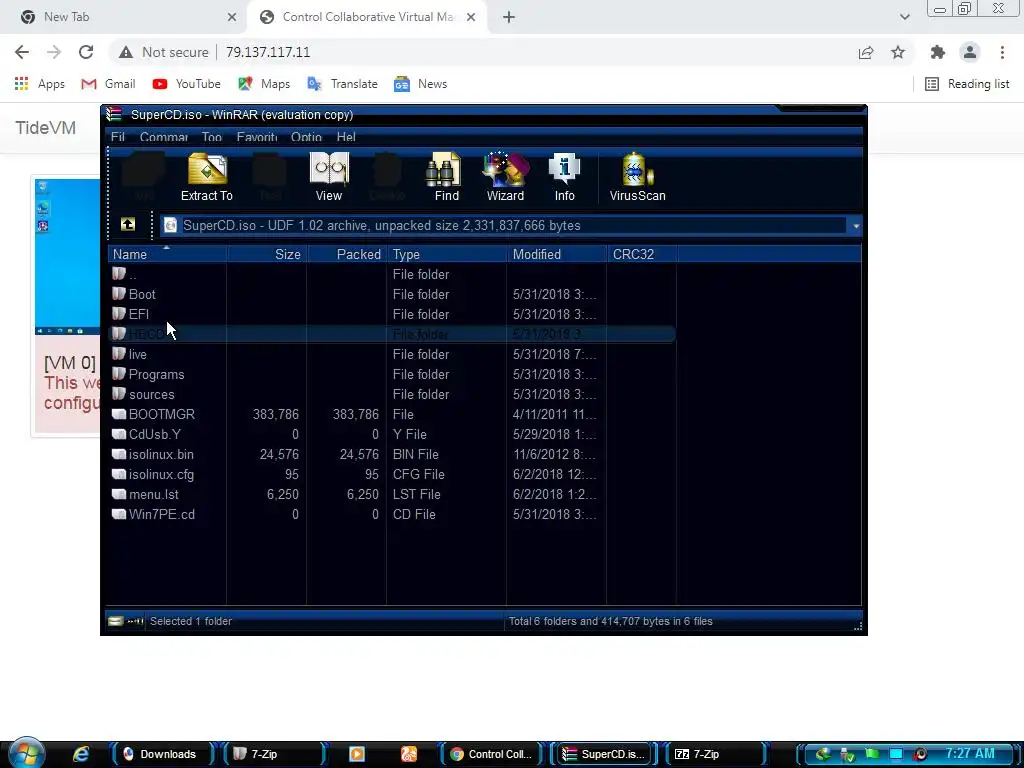Share this page from the address bar

tap(866, 52)
